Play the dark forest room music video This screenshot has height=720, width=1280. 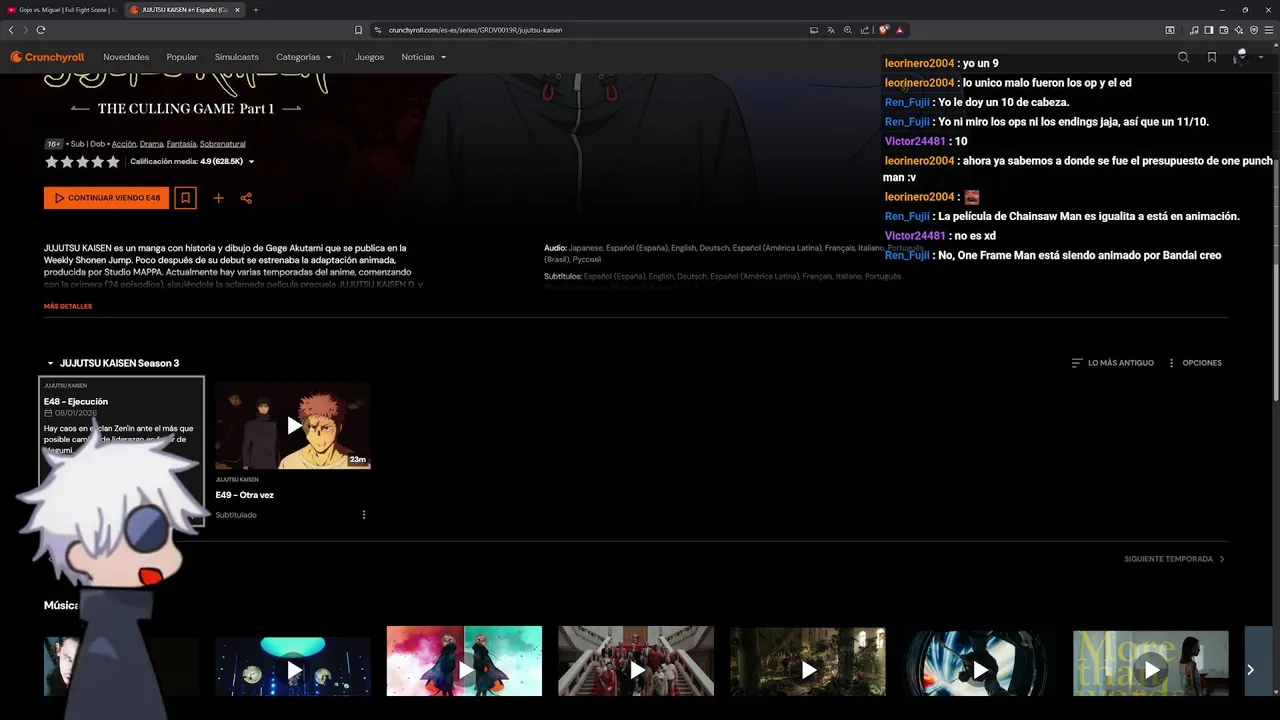pos(808,662)
